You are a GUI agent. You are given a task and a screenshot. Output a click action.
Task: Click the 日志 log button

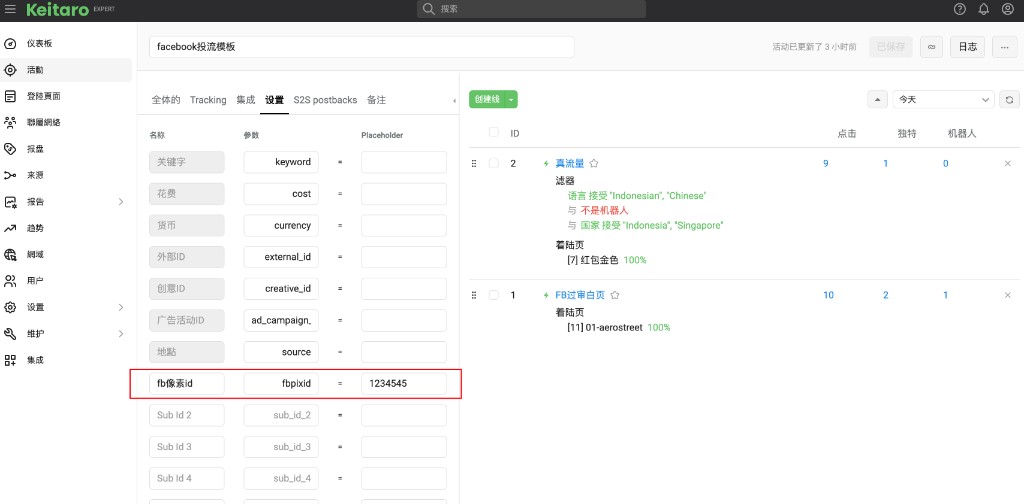coord(967,47)
